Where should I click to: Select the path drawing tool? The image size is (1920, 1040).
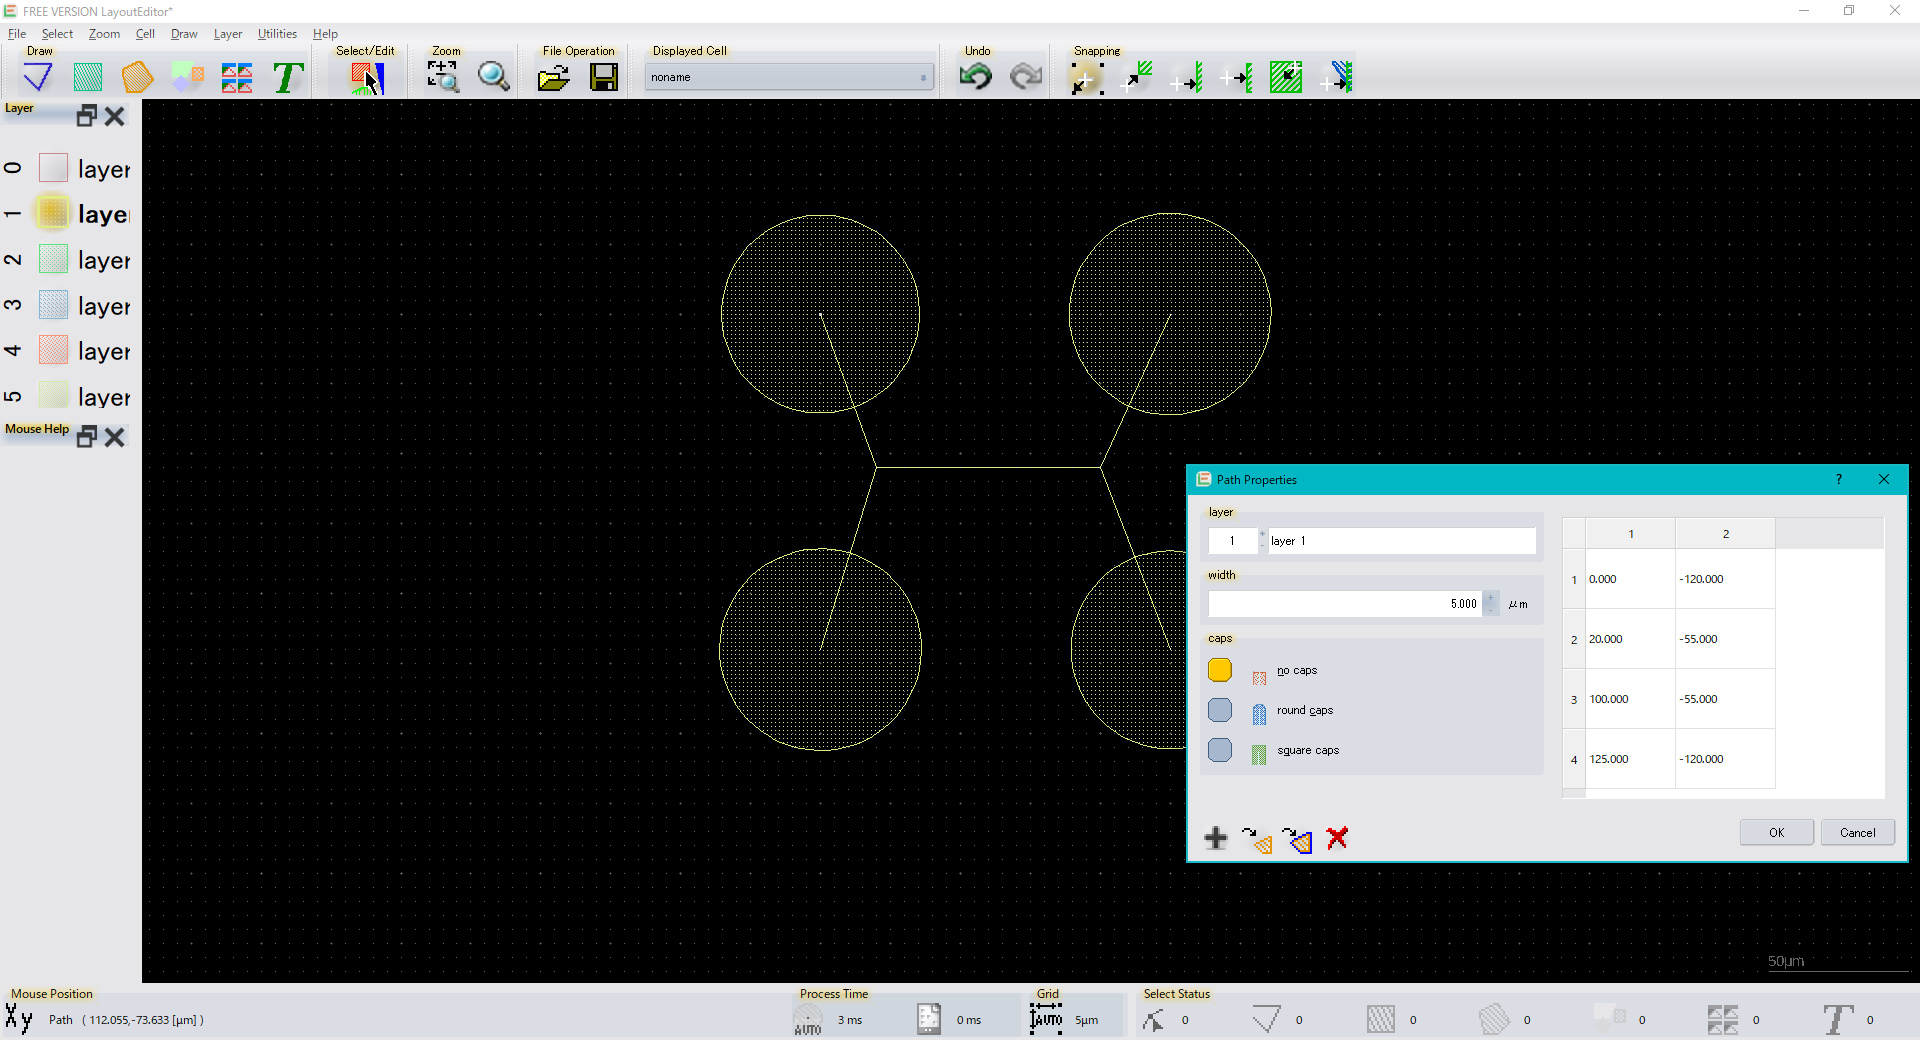[x=38, y=77]
